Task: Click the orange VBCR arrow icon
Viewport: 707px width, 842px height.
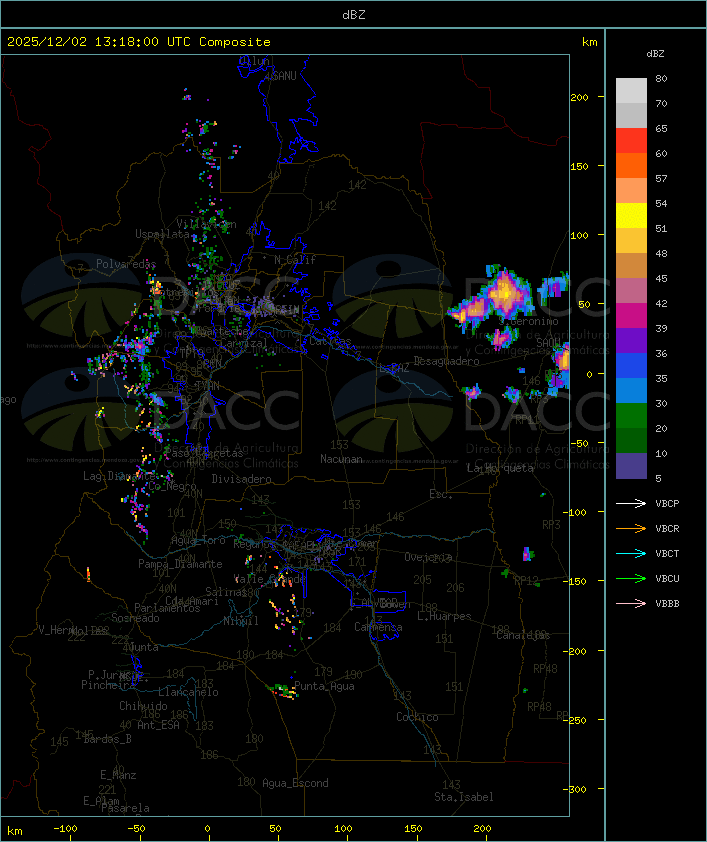Action: coord(631,528)
